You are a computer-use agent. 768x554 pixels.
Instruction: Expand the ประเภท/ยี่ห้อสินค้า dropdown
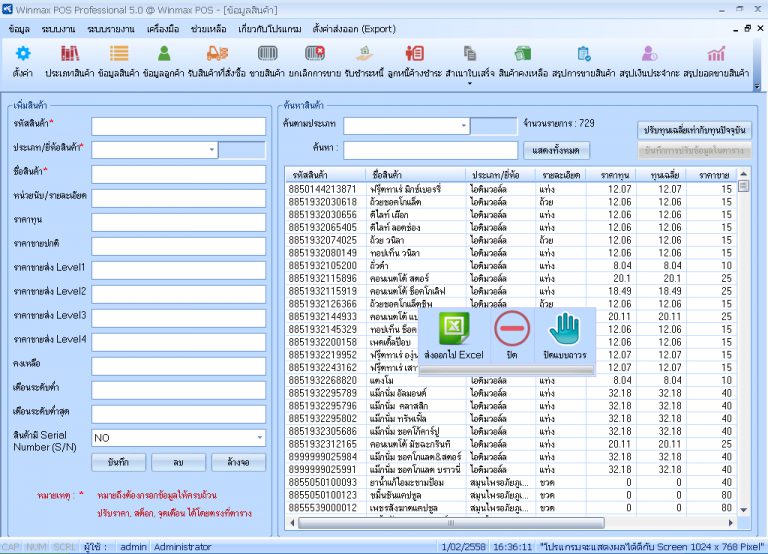click(212, 150)
